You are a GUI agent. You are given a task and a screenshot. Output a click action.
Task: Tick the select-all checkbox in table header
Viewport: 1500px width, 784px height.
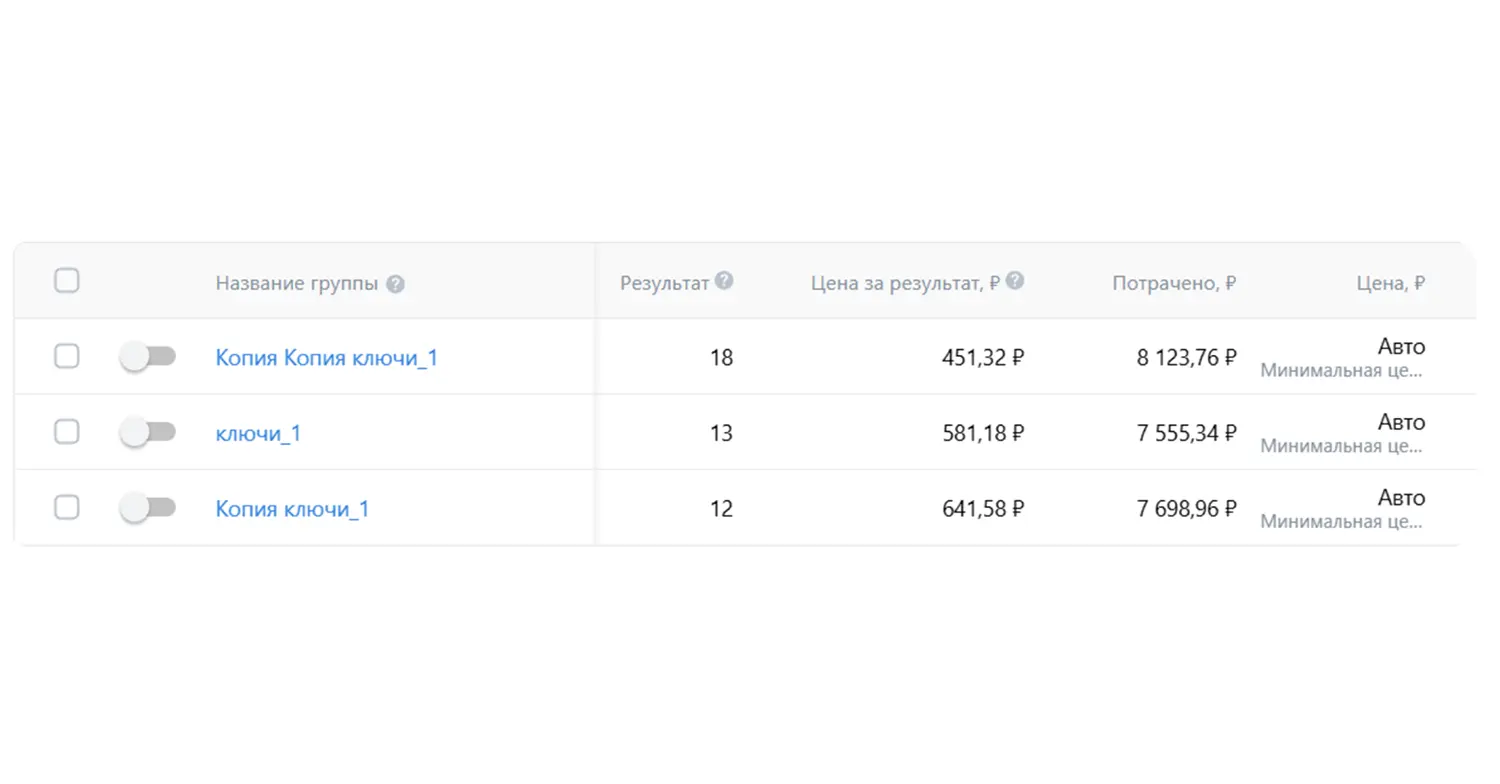coord(67,281)
